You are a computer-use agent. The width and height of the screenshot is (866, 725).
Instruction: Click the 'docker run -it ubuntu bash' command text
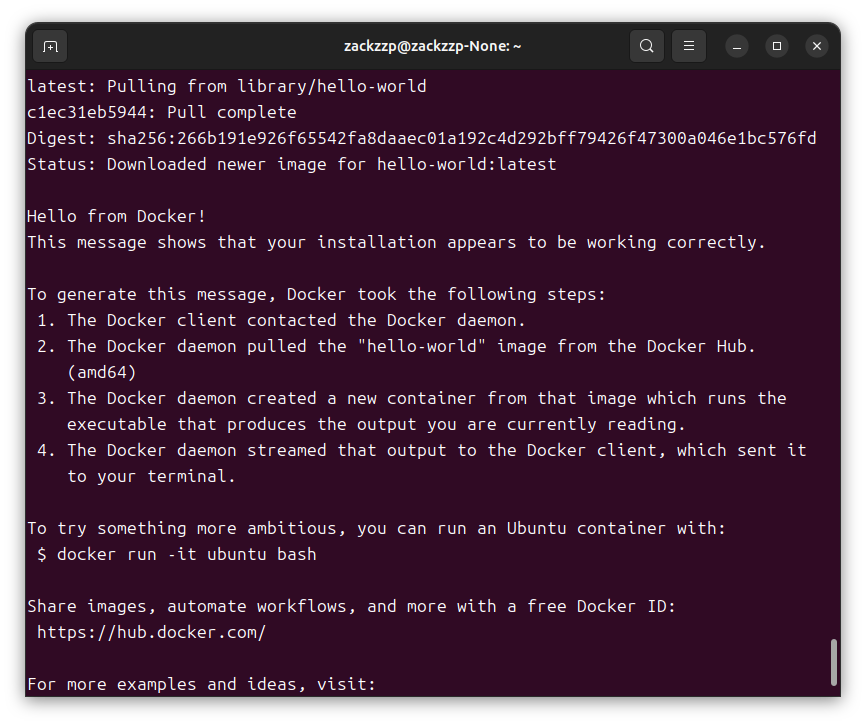tap(187, 554)
